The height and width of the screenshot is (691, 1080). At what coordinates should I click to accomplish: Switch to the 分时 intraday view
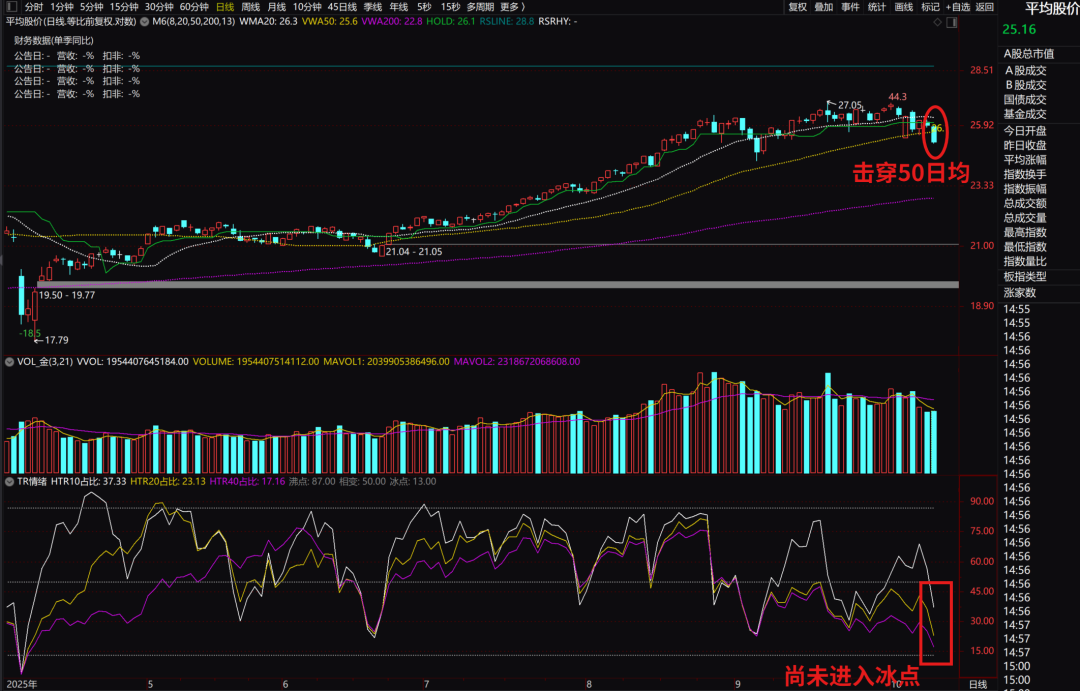34,7
